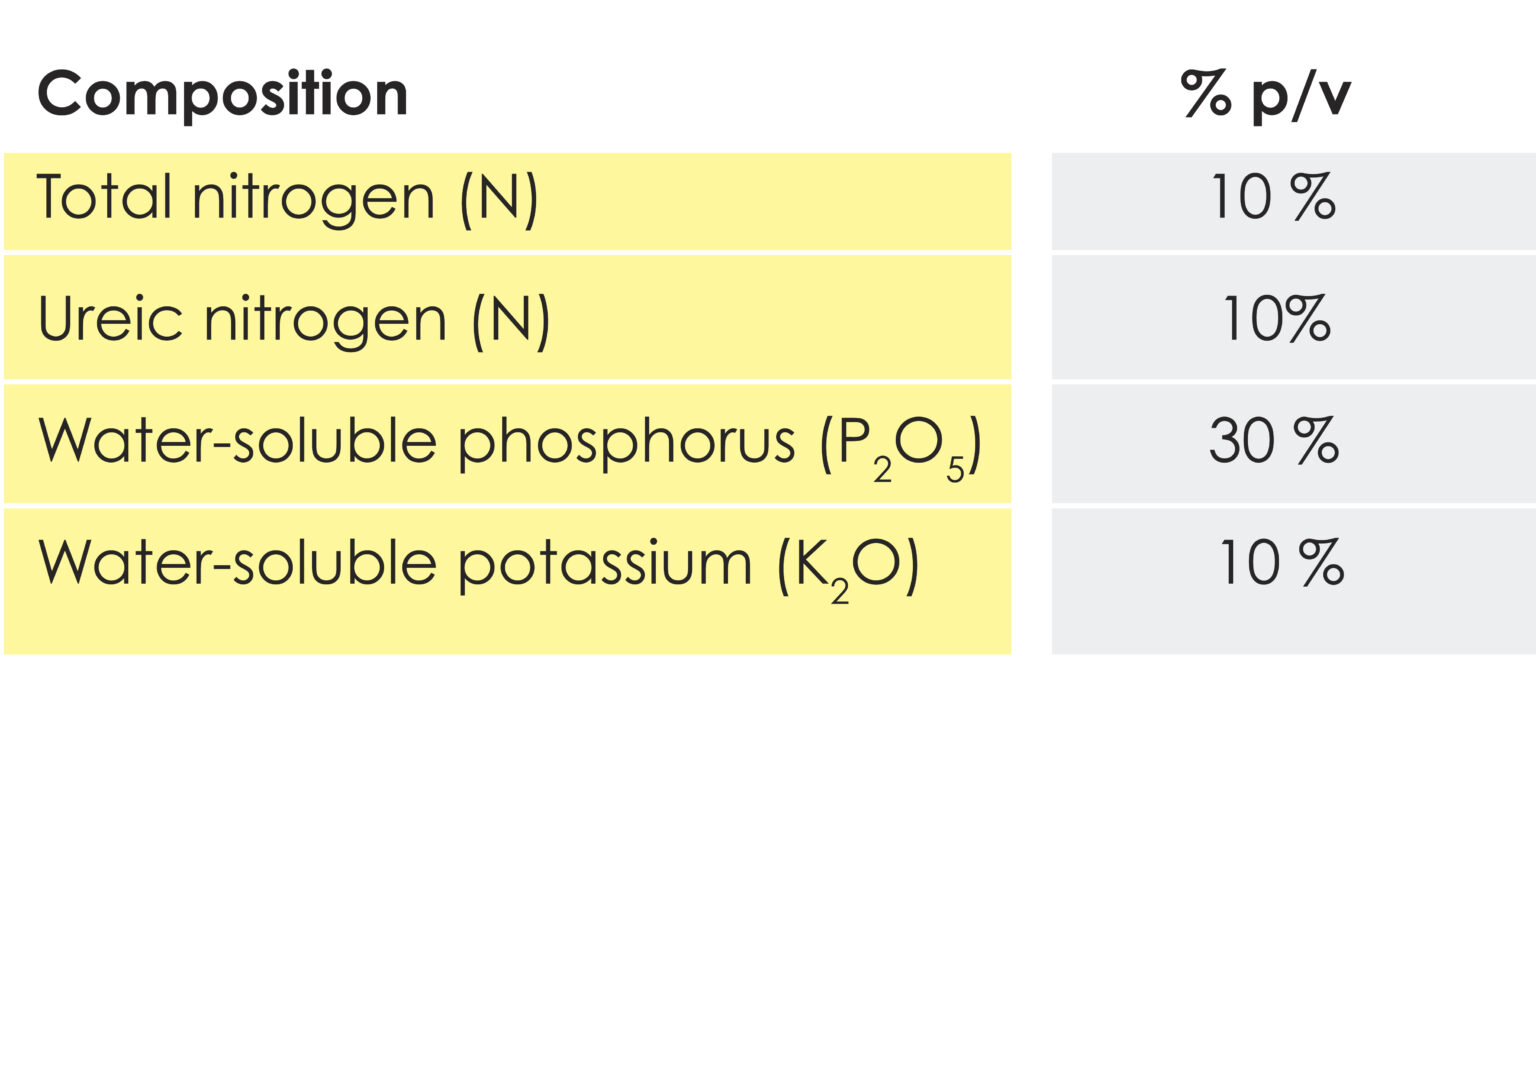Click the K2O chemical formula
This screenshot has height=1086, width=1536.
[x=848, y=568]
